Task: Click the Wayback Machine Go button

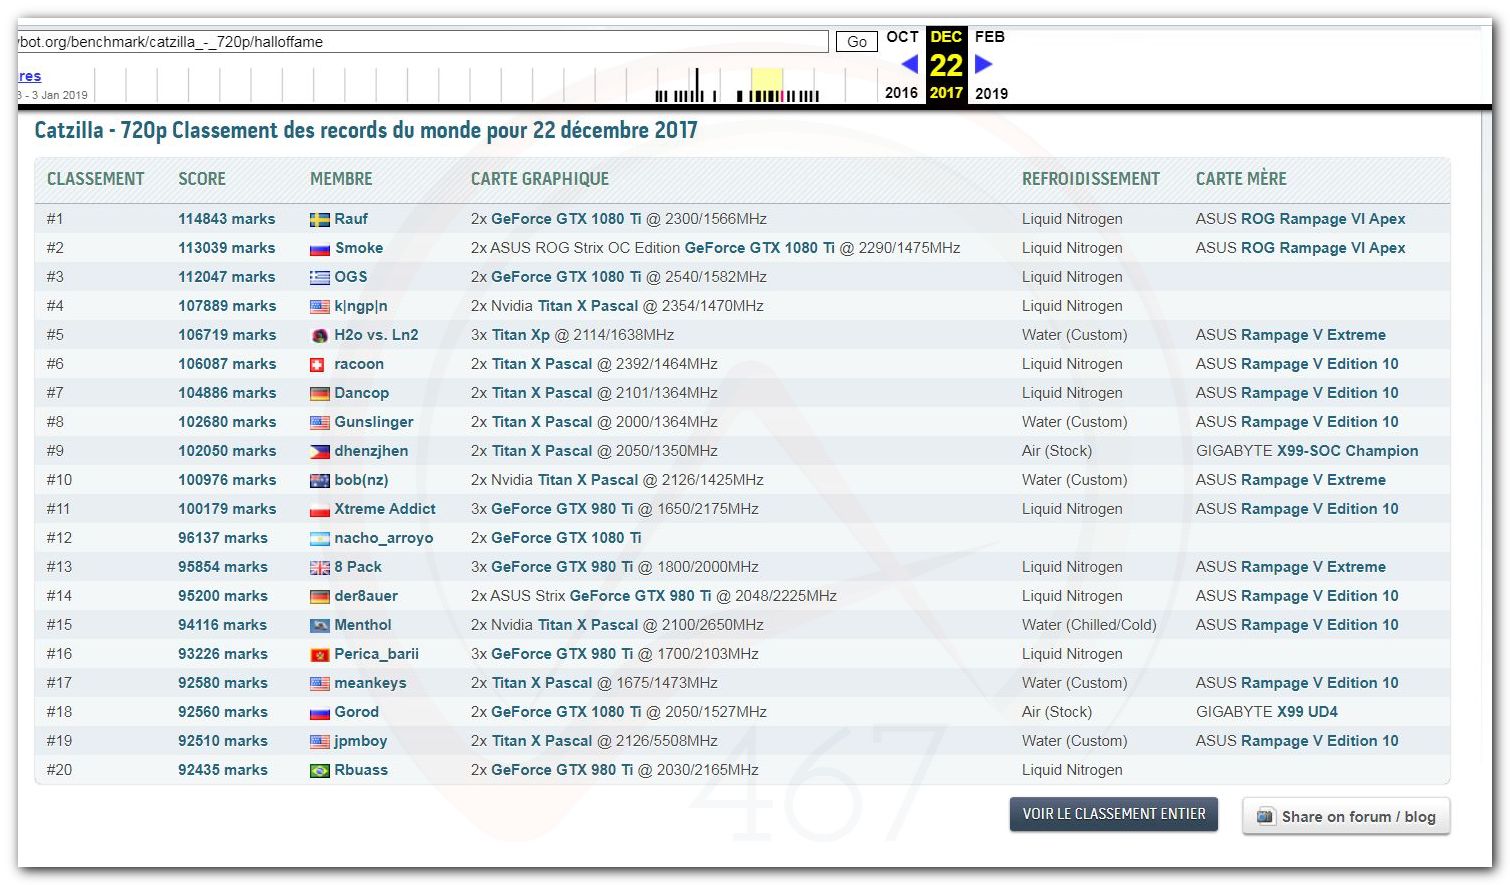Action: pyautogui.click(x=857, y=42)
